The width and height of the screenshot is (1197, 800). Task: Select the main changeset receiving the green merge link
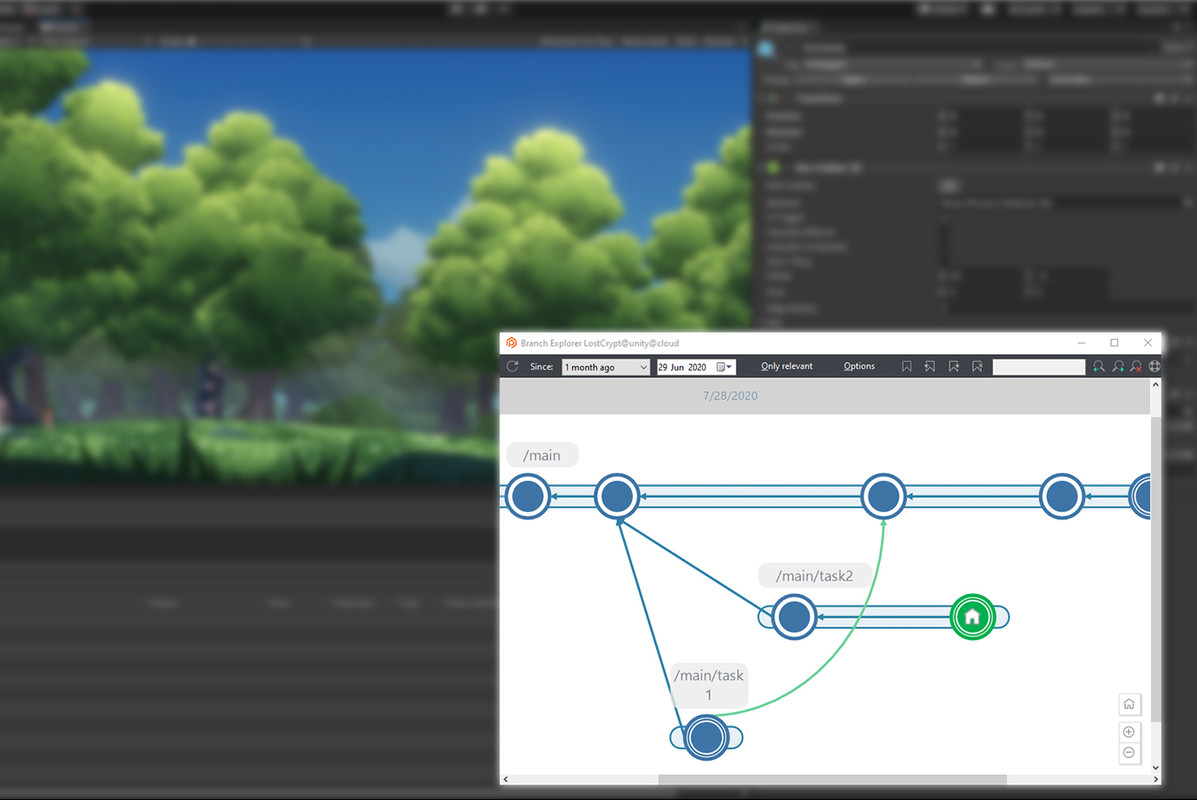883,496
